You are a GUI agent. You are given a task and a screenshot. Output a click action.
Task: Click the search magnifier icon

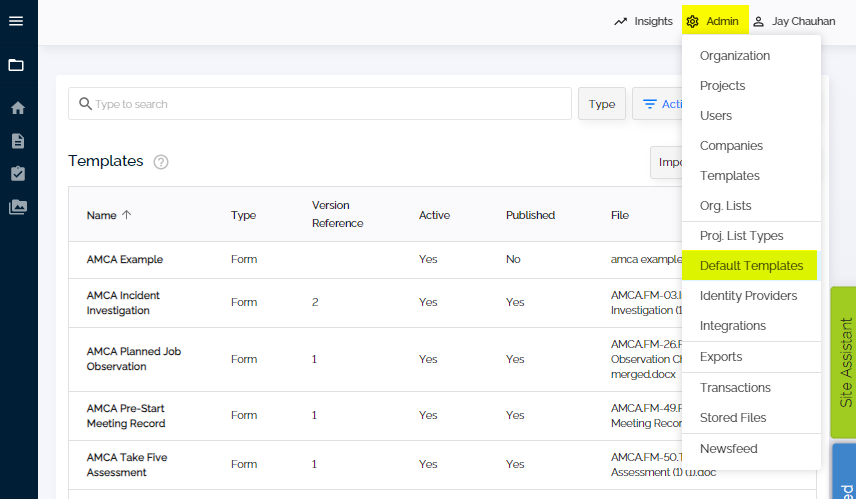click(85, 104)
